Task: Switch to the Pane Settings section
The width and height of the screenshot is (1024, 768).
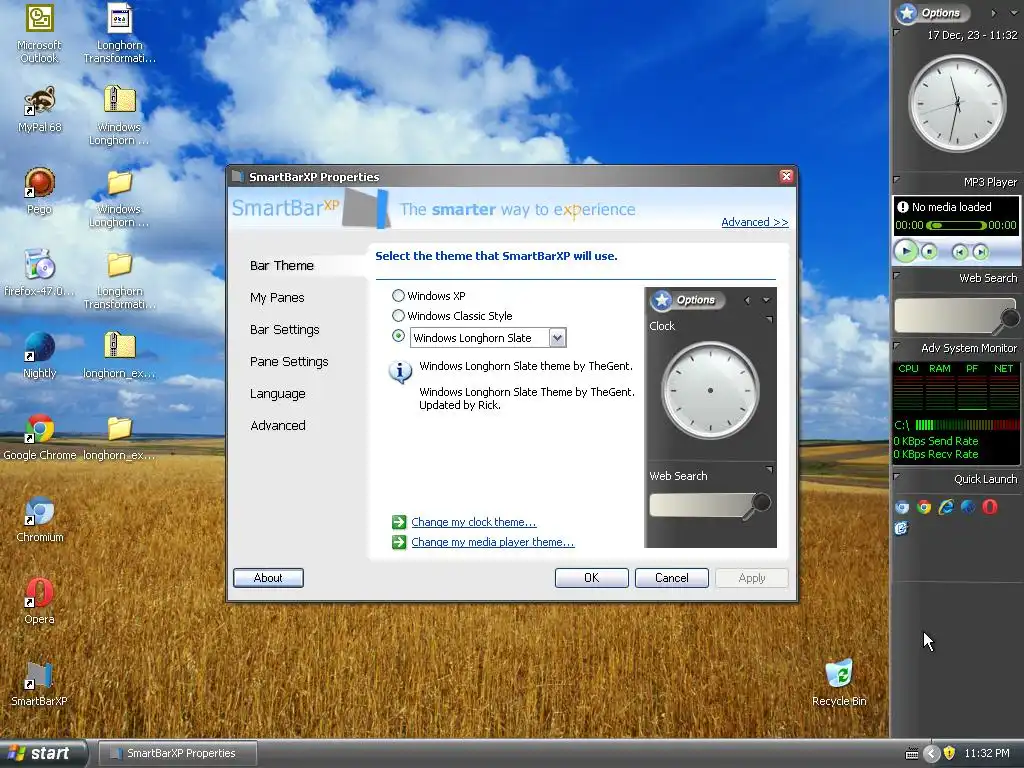Action: (x=289, y=362)
